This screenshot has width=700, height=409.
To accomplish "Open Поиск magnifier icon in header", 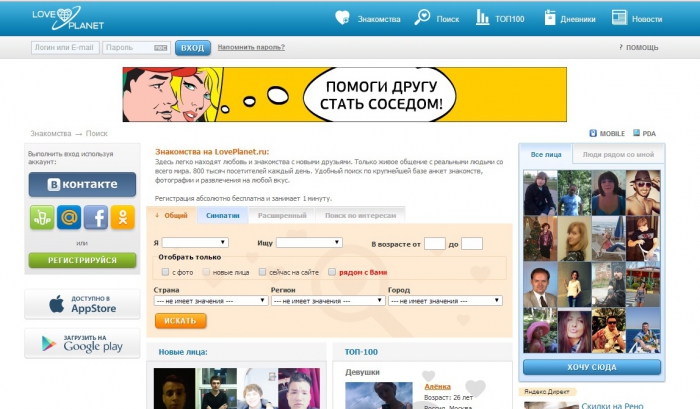I will [x=422, y=18].
